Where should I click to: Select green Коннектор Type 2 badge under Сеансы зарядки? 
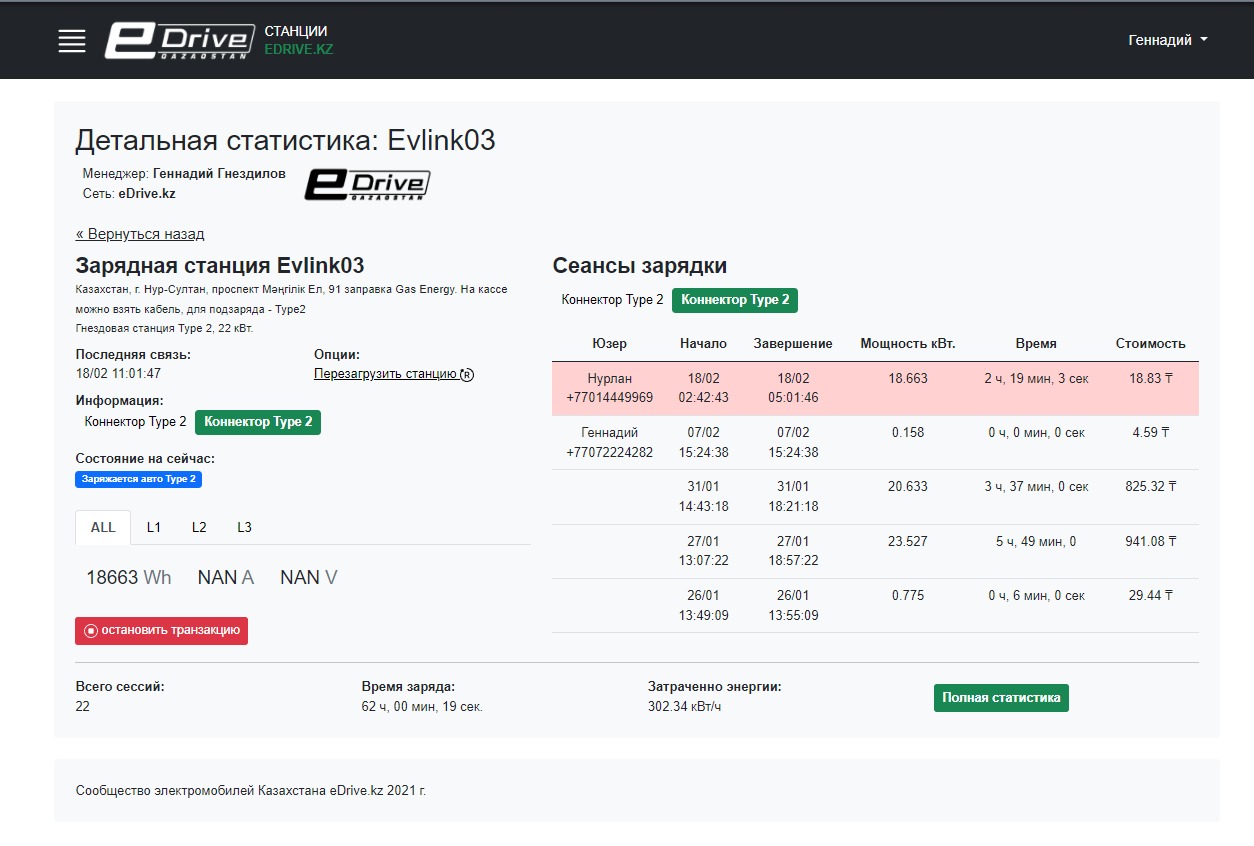click(x=735, y=300)
